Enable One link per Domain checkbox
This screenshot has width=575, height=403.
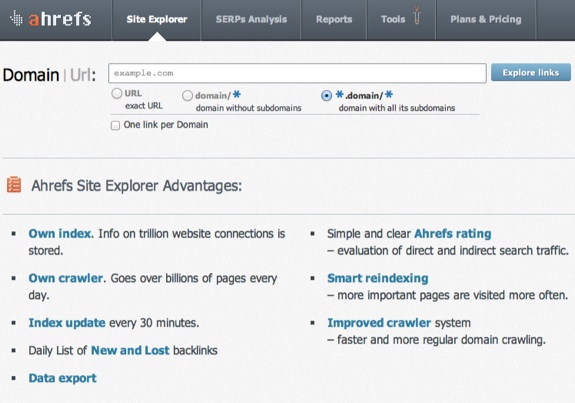[x=115, y=125]
